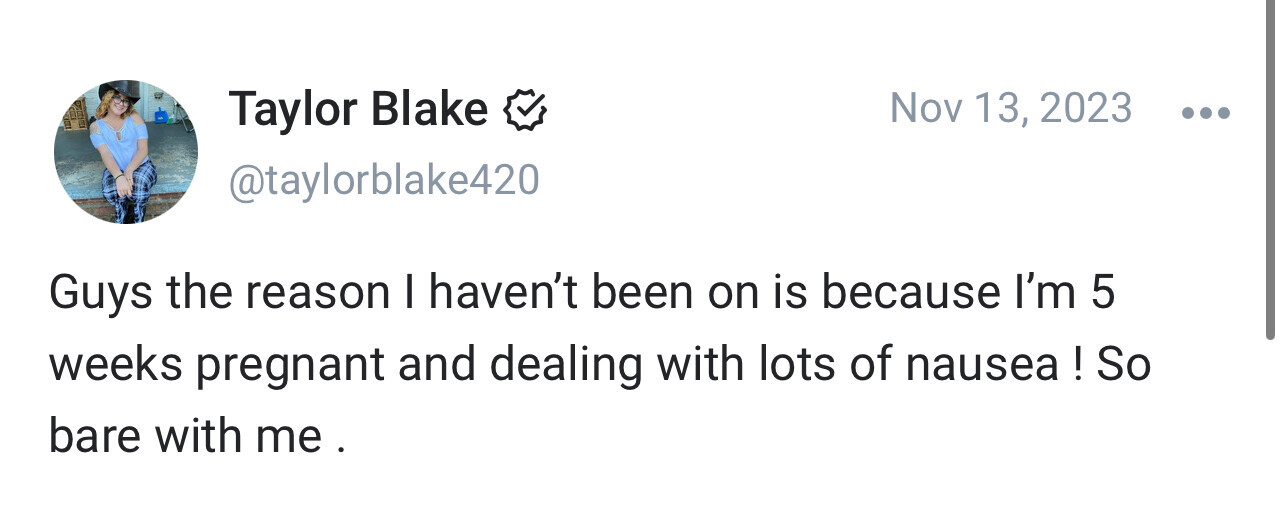Viewport: 1284px width, 524px height.
Task: Click the word "been" in the post
Action: click(x=636, y=293)
